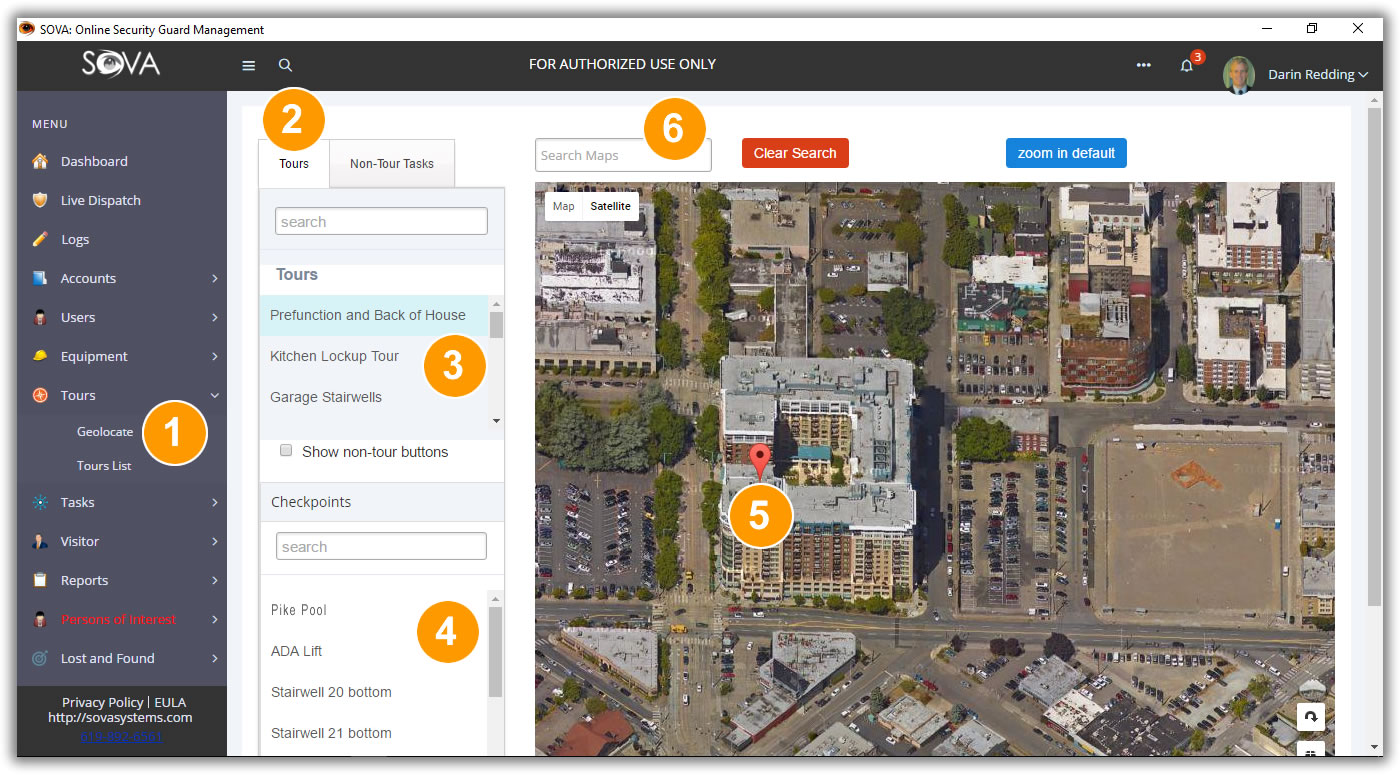Click the Tours compass icon
The width and height of the screenshot is (1400, 775).
pos(40,395)
